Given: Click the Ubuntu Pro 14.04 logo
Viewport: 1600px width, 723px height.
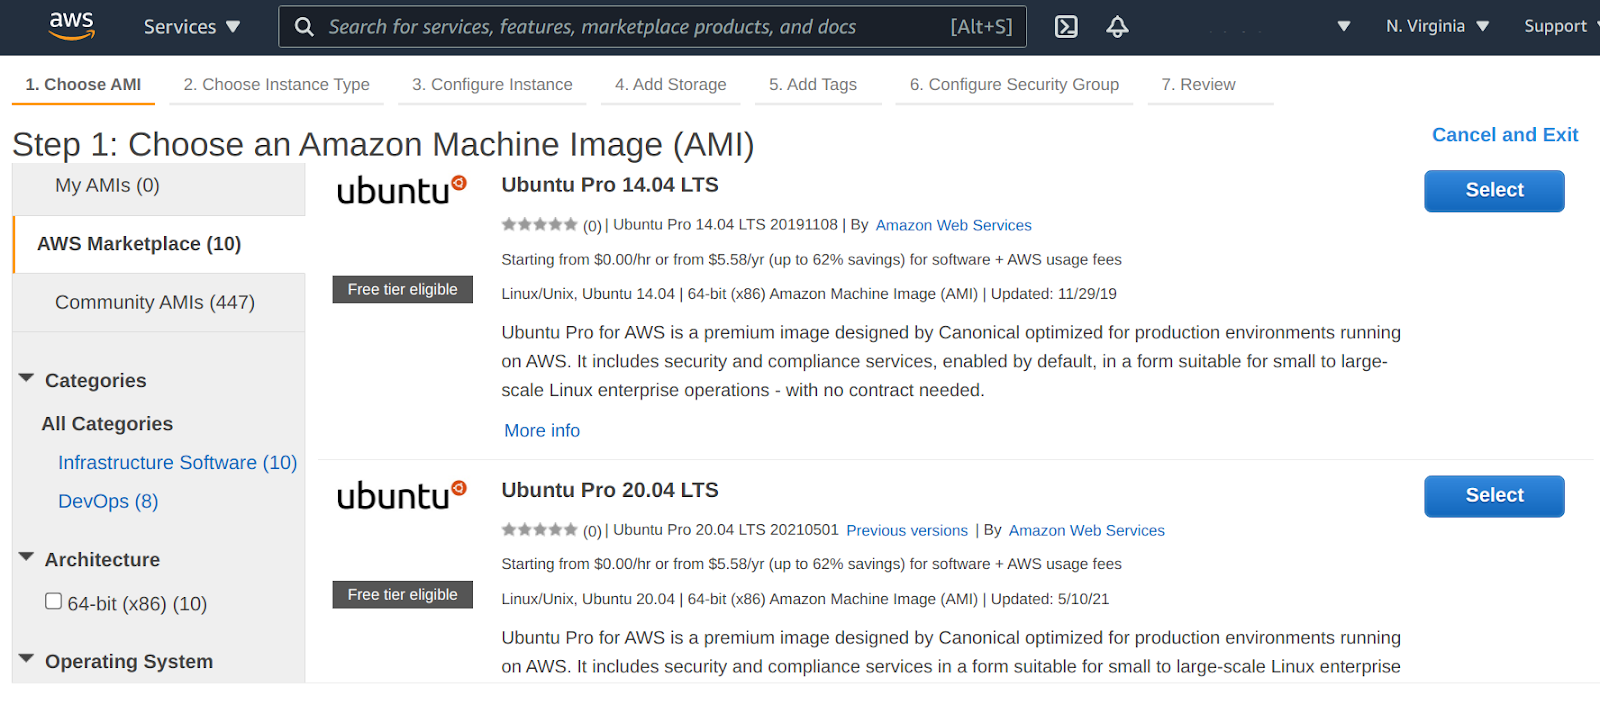Looking at the screenshot, I should tap(402, 189).
